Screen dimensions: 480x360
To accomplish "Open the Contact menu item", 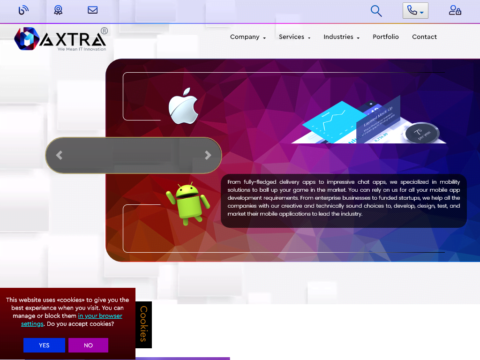I will pos(424,37).
